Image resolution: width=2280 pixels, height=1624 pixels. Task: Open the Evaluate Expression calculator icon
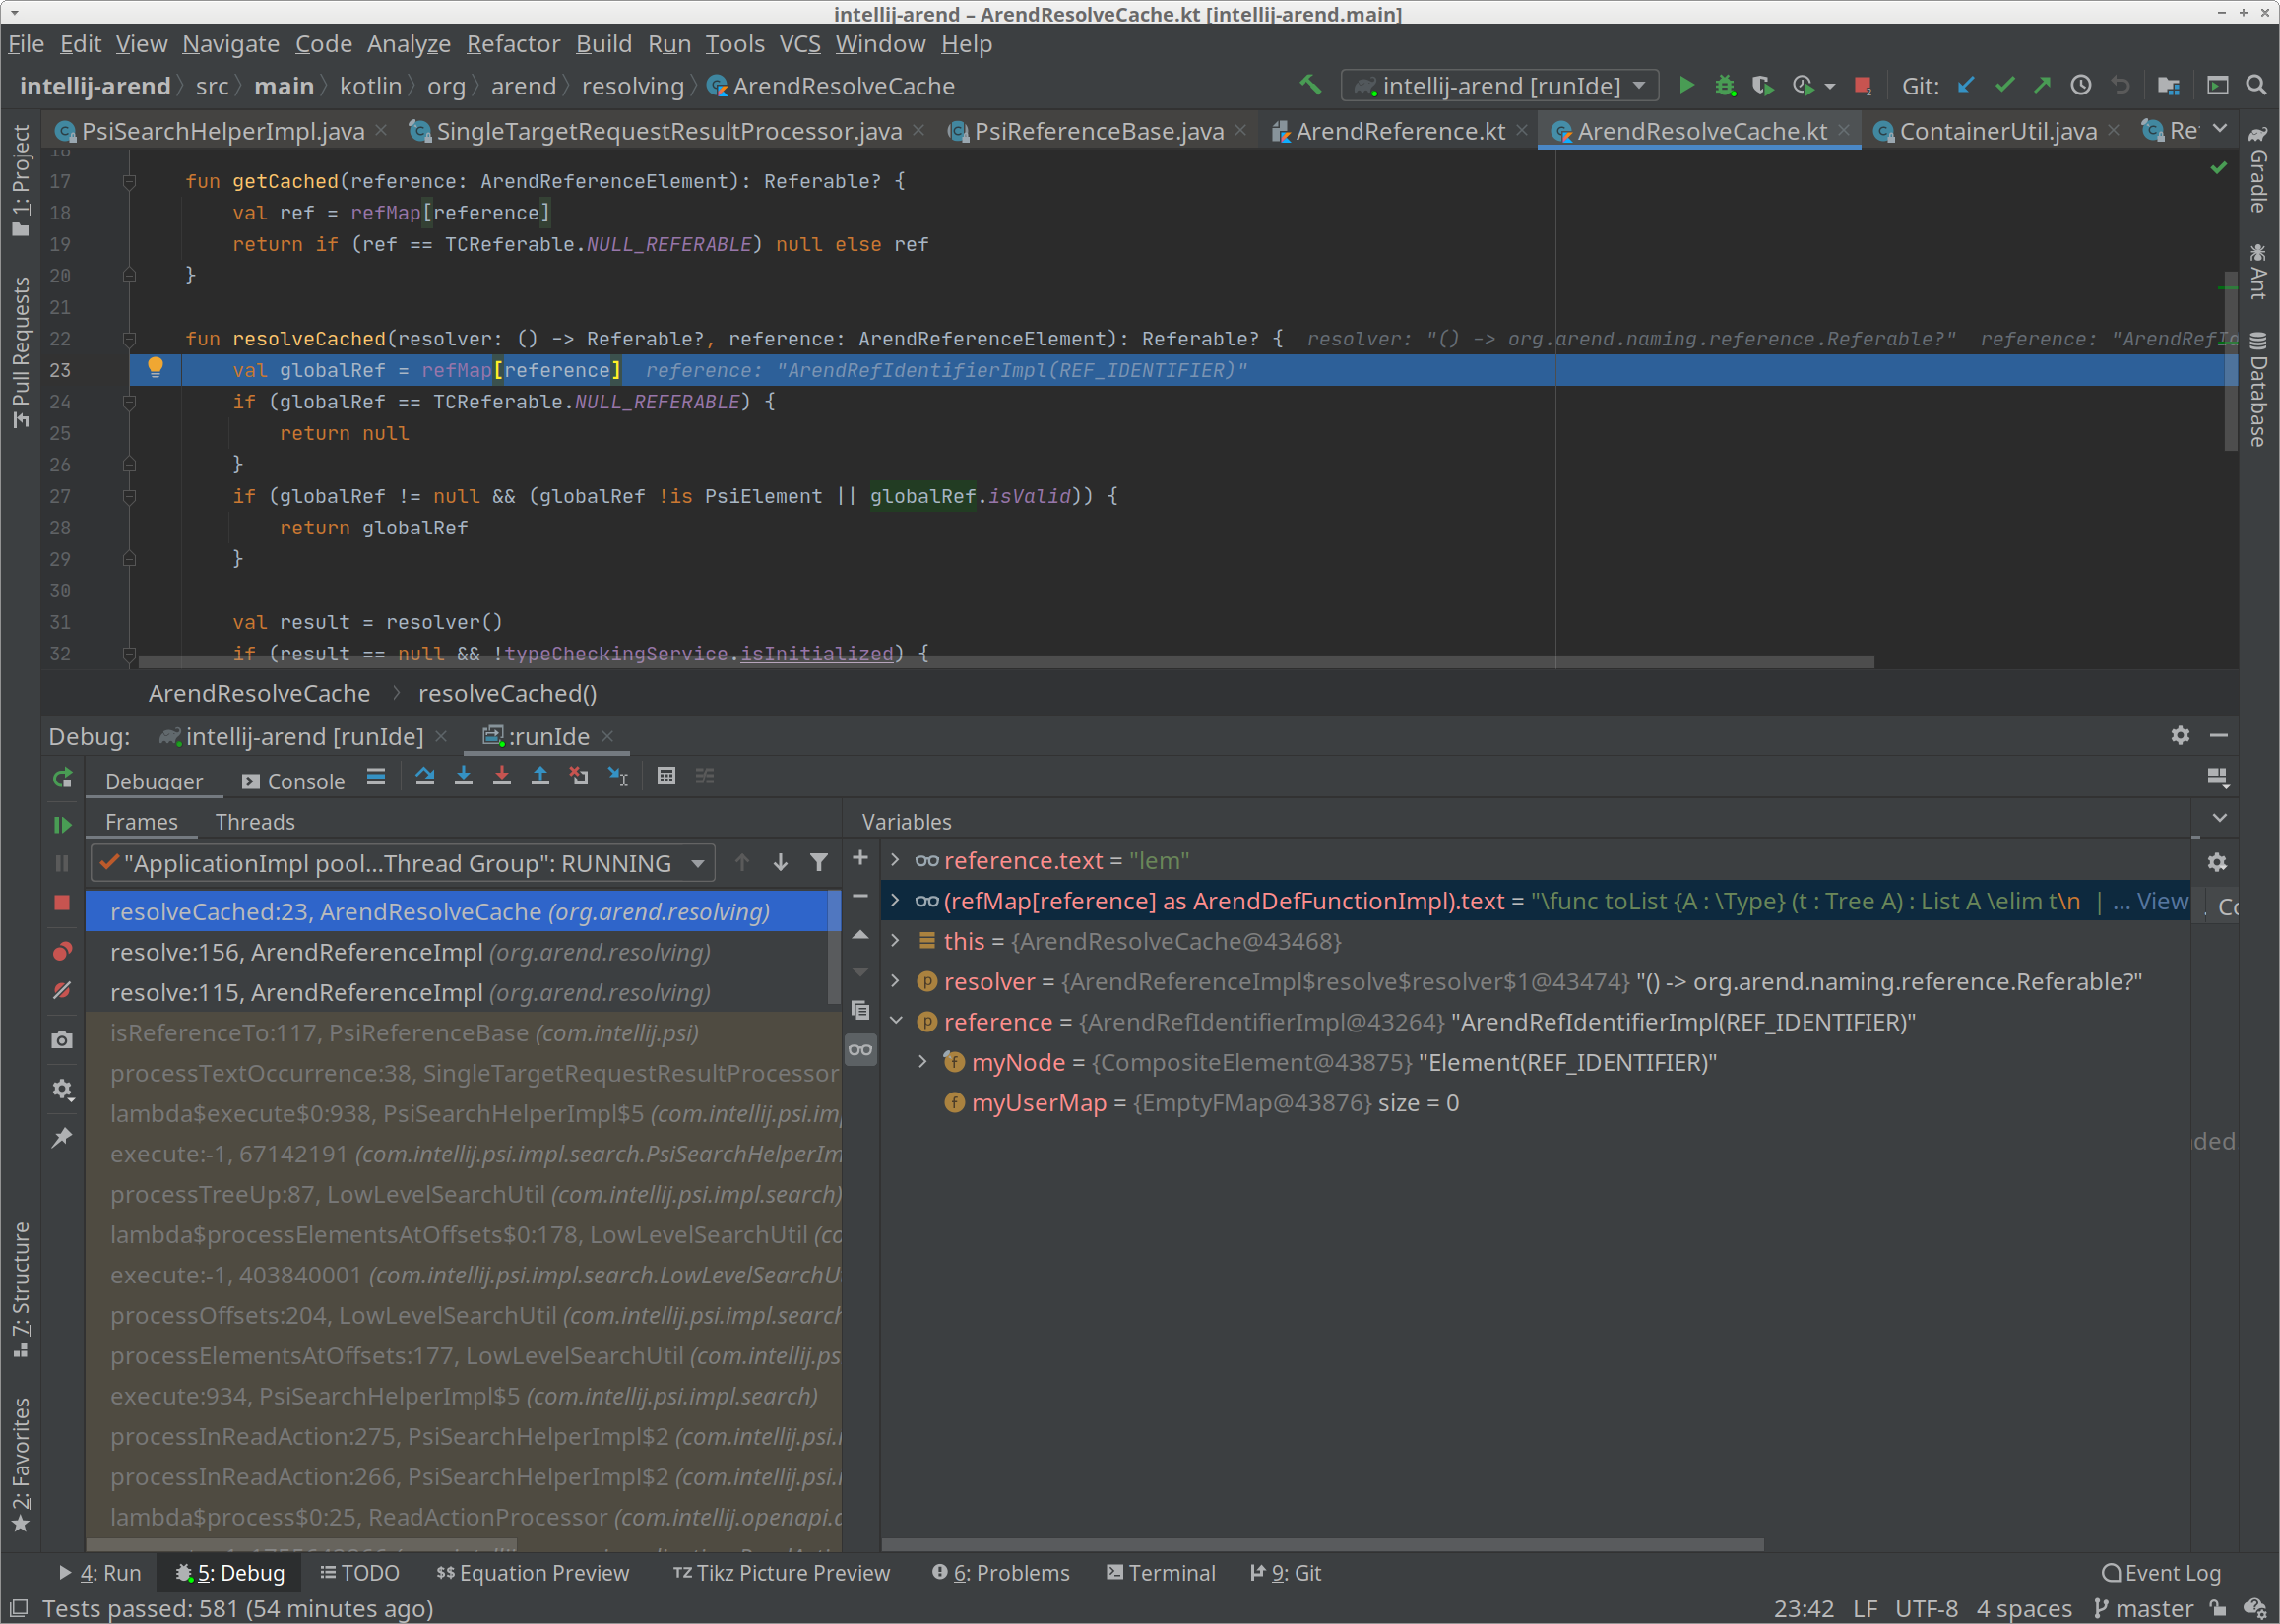pos(666,776)
